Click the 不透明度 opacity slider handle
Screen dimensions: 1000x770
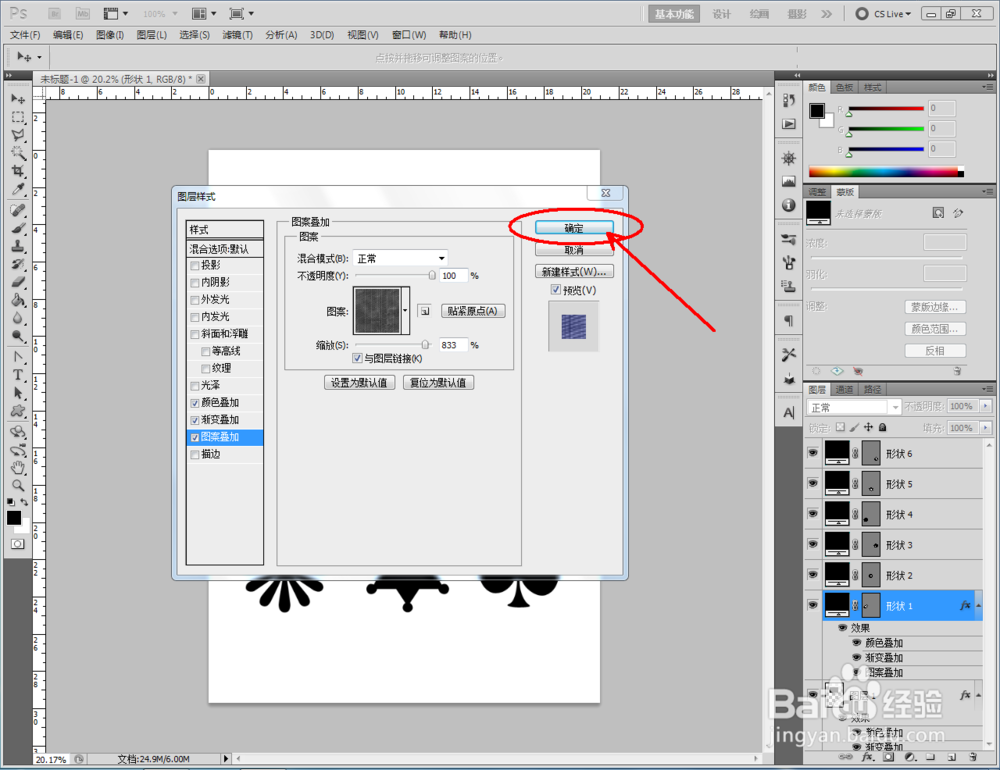(x=432, y=275)
